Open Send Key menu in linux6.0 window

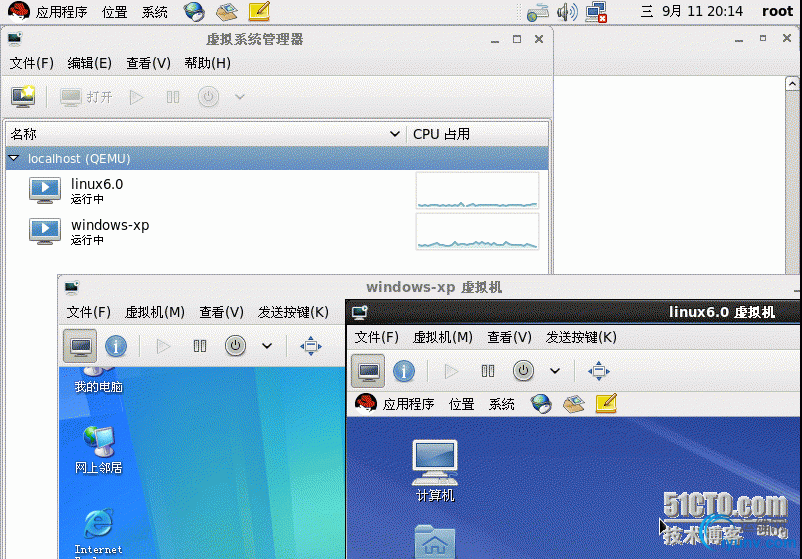pyautogui.click(x=581, y=337)
